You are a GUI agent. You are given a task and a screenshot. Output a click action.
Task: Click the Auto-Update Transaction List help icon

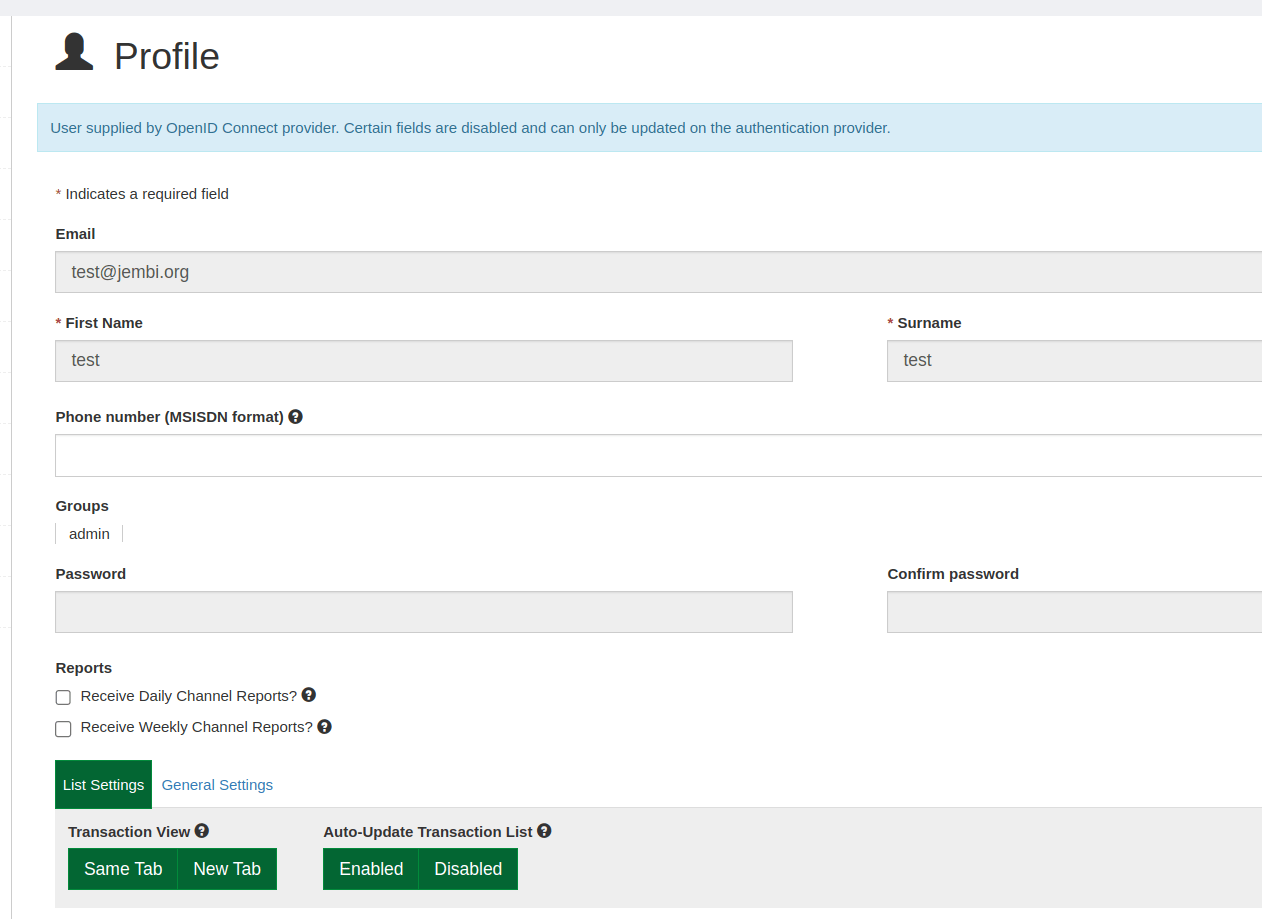(544, 830)
